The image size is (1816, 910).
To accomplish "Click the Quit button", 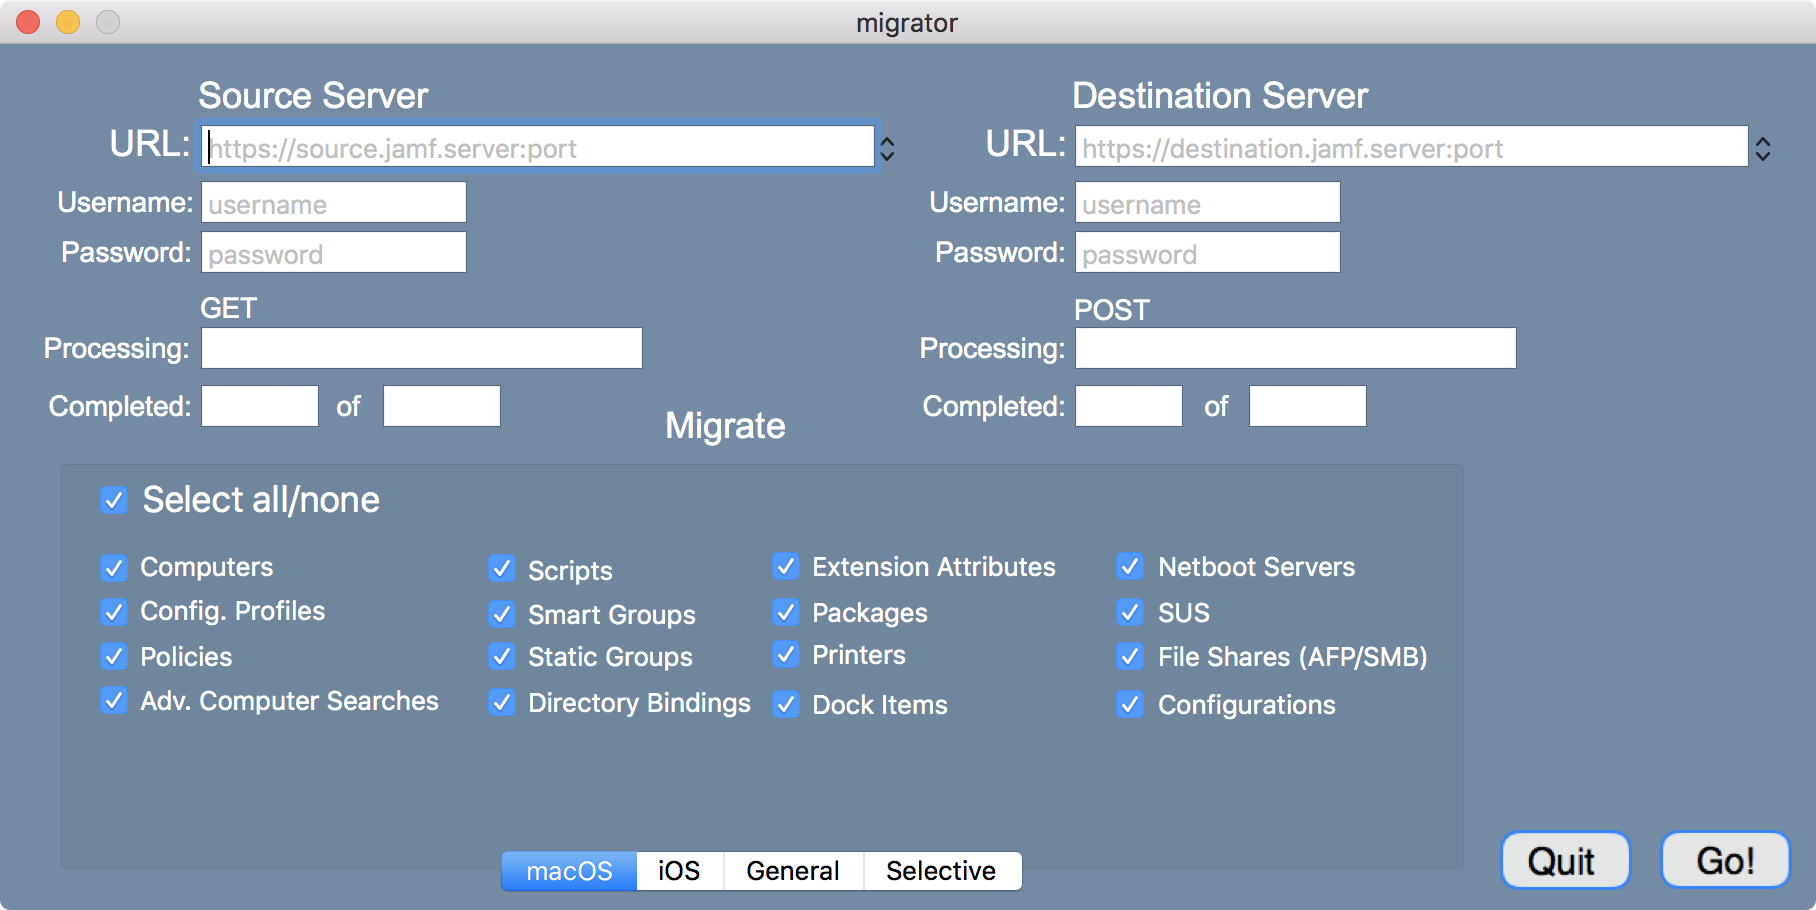I will [x=1564, y=860].
